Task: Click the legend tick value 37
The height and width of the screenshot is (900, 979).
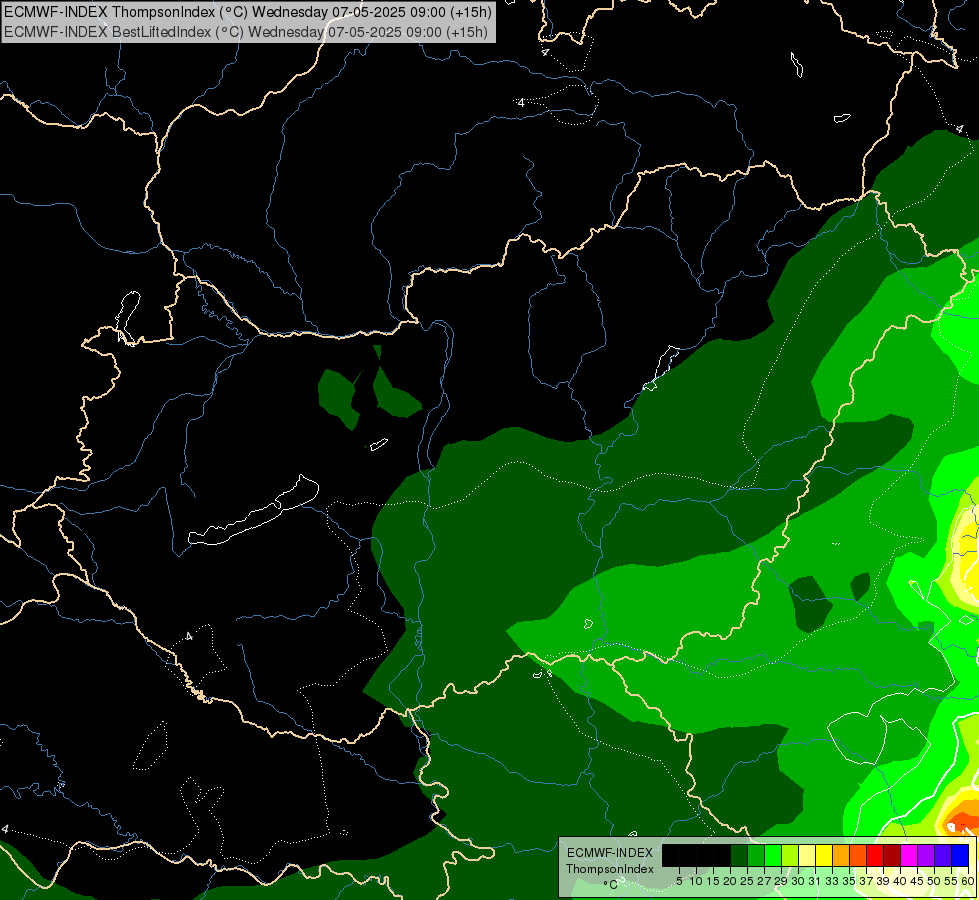Action: 867,881
